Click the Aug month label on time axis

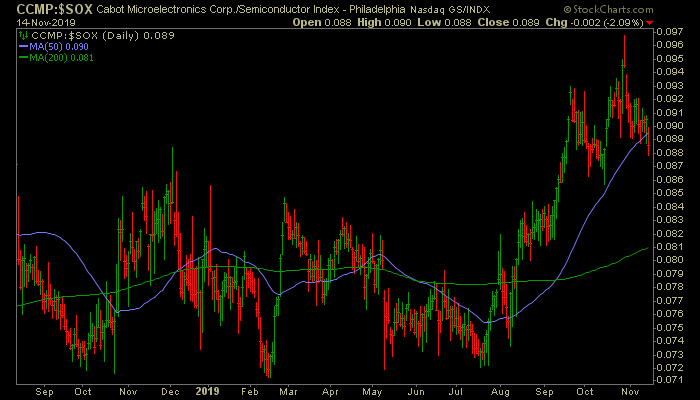click(x=500, y=392)
